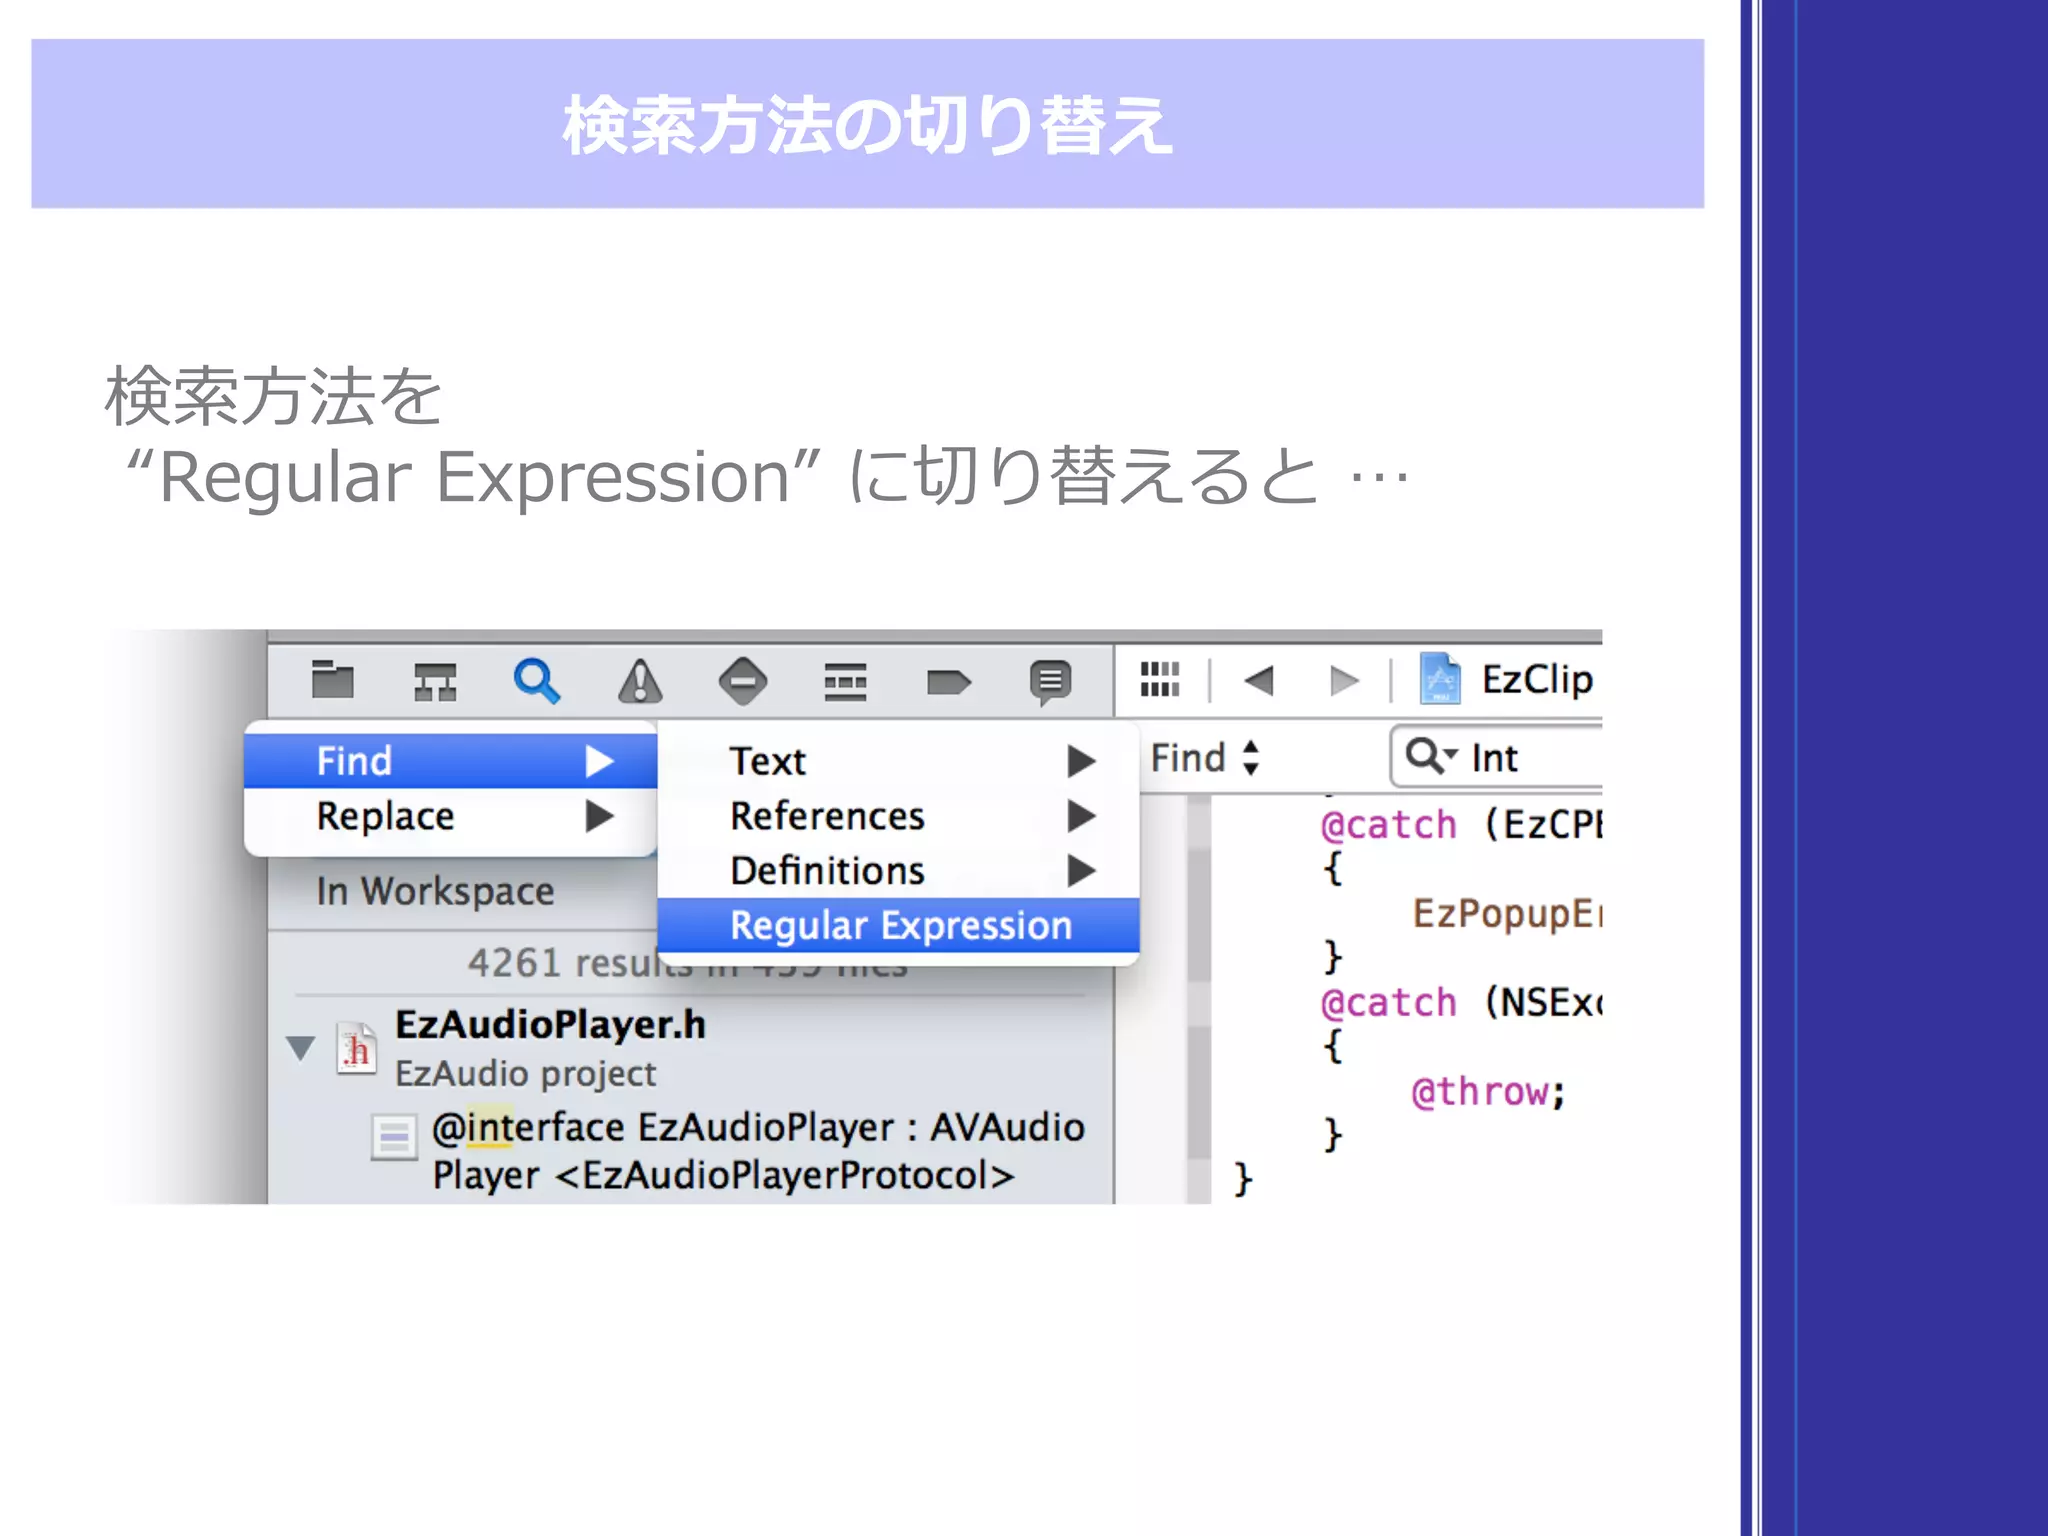
Task: Open the Debug navigator lines icon
Action: pos(845,682)
